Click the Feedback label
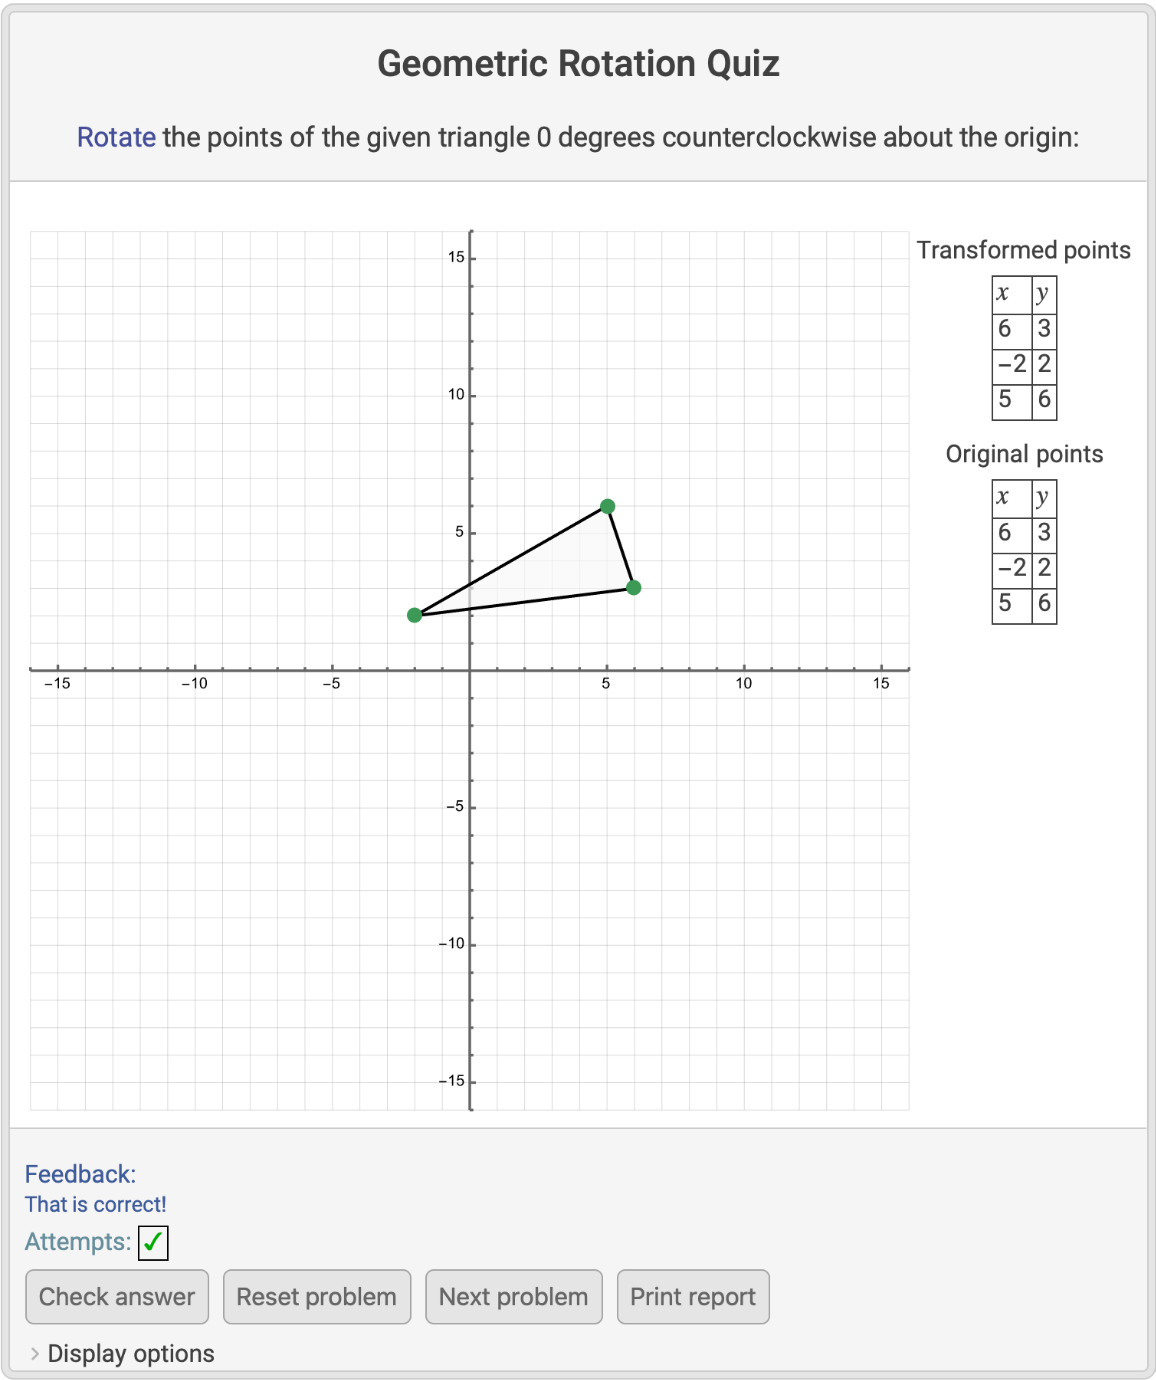This screenshot has width=1156, height=1380. (80, 1174)
